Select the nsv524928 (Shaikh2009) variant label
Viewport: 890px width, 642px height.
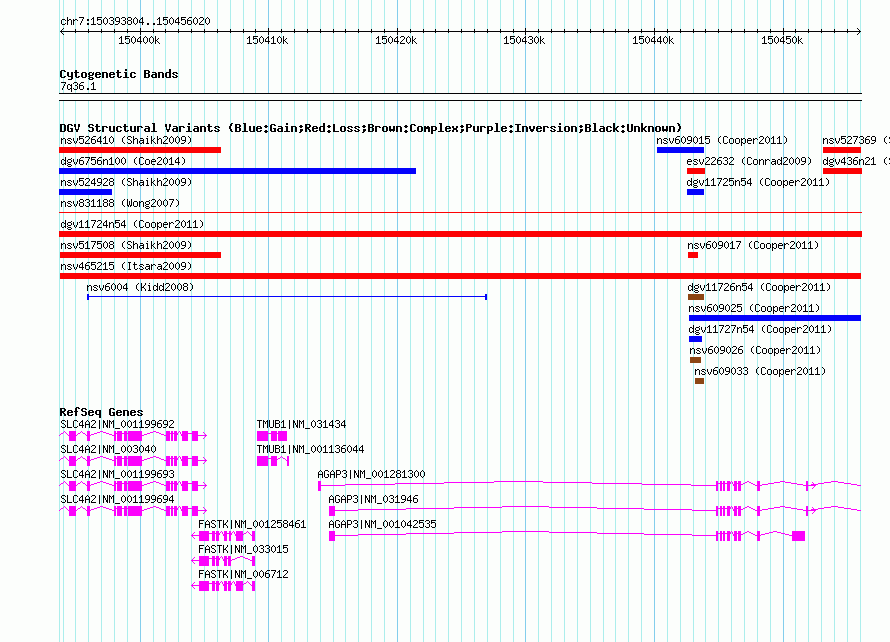pos(126,182)
